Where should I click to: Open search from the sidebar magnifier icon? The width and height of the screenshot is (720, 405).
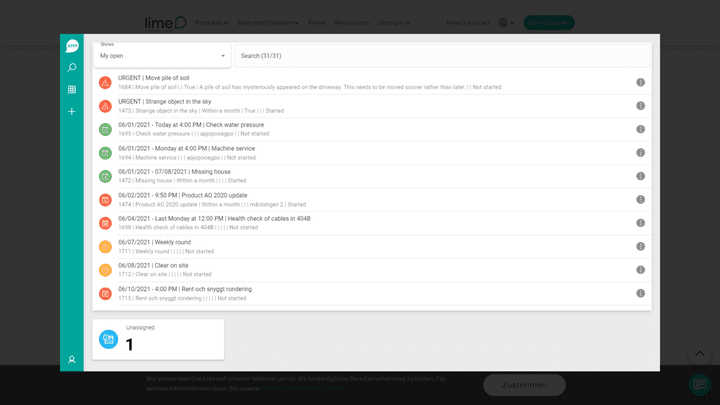pos(72,68)
